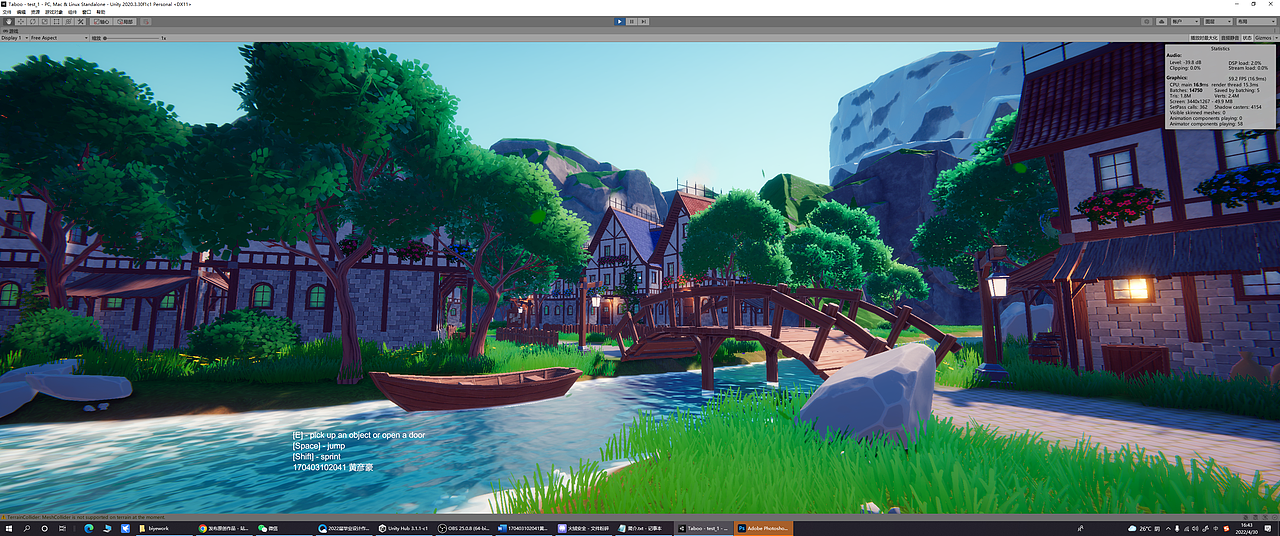Switch to the Chrome window on taskbar
1280x536 pixels.
223,528
